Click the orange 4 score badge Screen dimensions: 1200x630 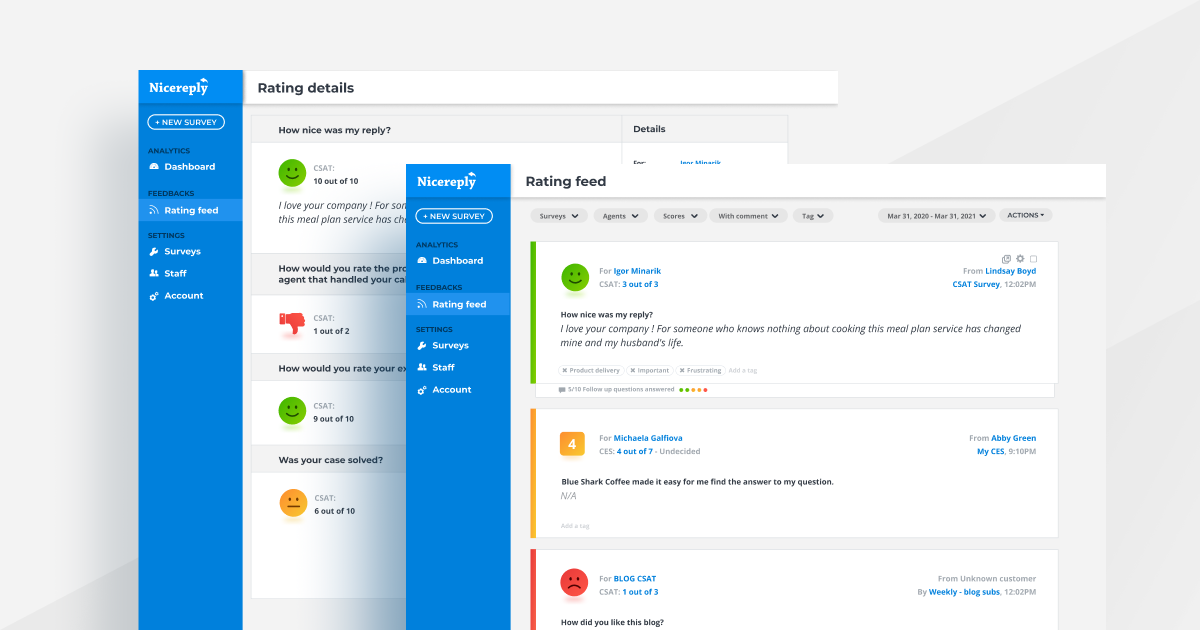click(x=572, y=444)
